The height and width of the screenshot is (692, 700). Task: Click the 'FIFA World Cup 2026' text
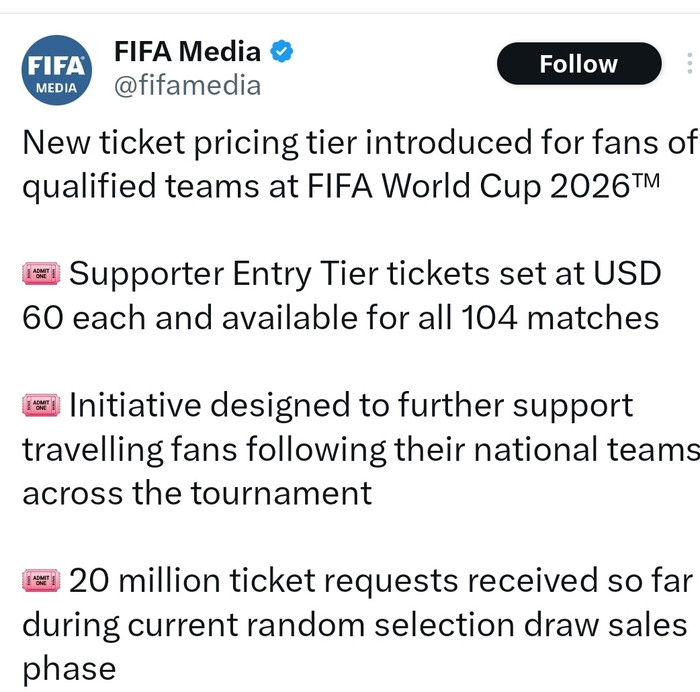479,186
